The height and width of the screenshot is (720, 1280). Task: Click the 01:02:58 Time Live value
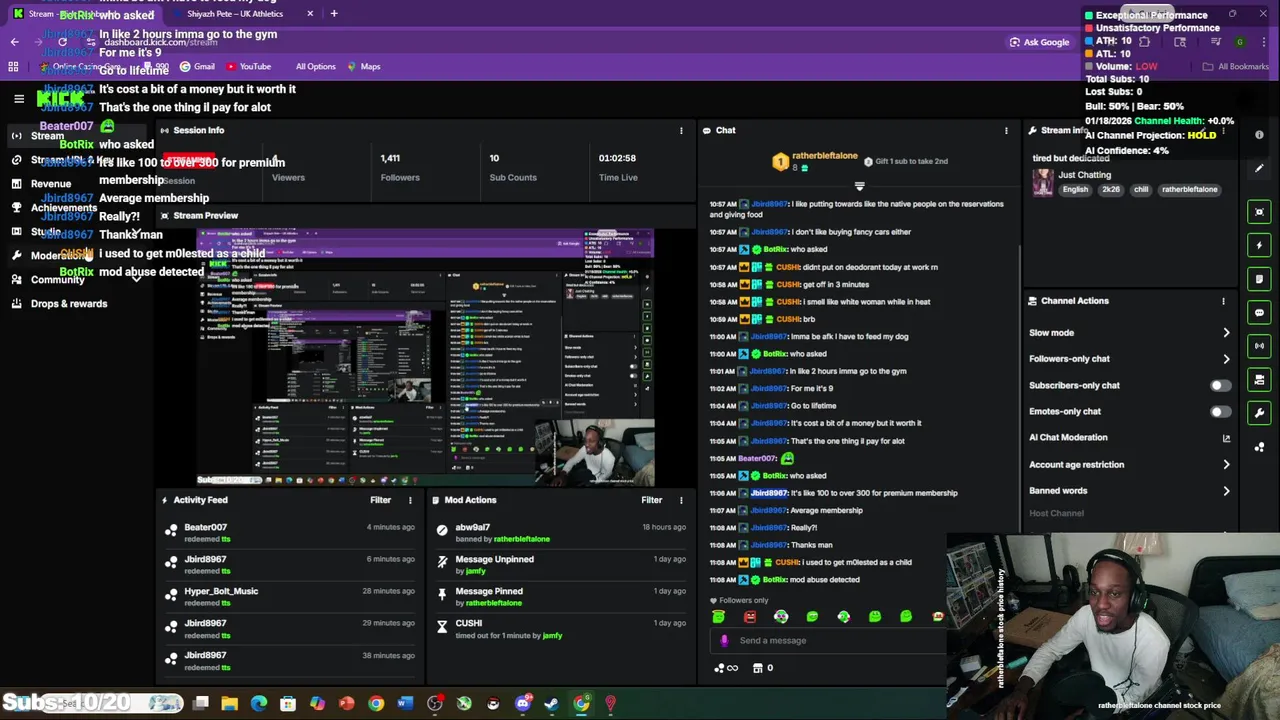pyautogui.click(x=617, y=158)
